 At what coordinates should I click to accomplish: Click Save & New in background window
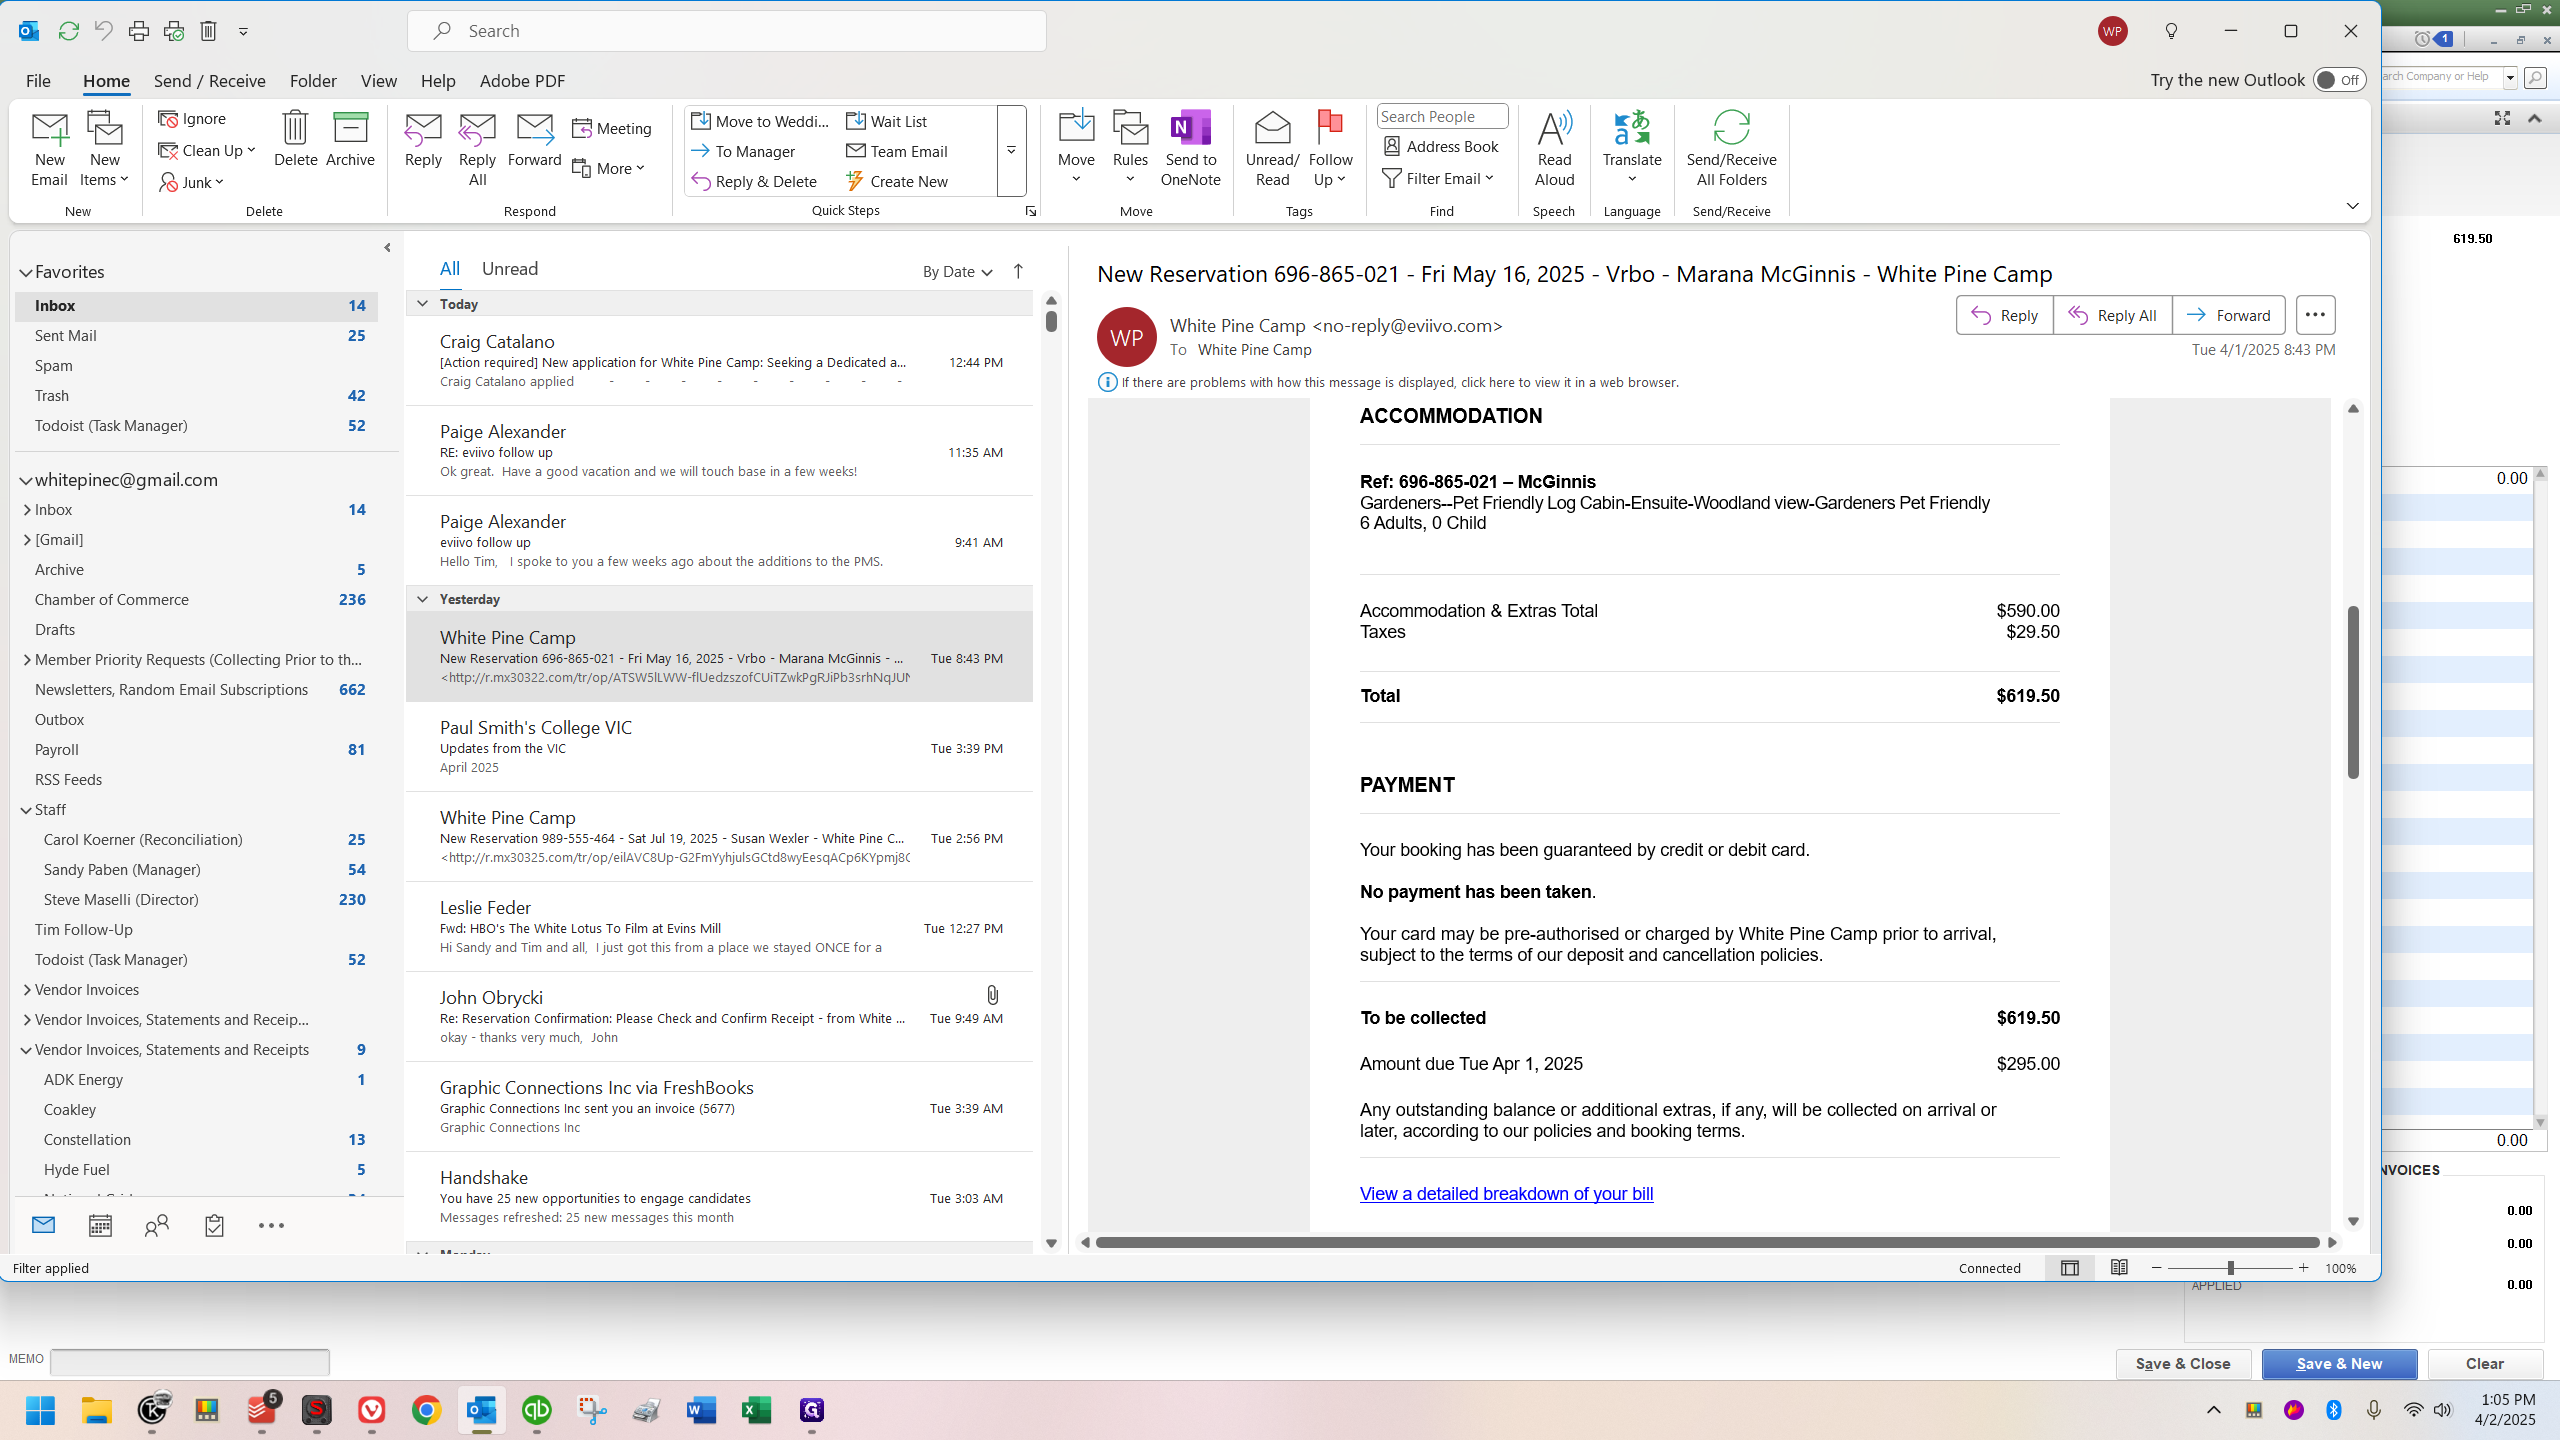pyautogui.click(x=2339, y=1364)
